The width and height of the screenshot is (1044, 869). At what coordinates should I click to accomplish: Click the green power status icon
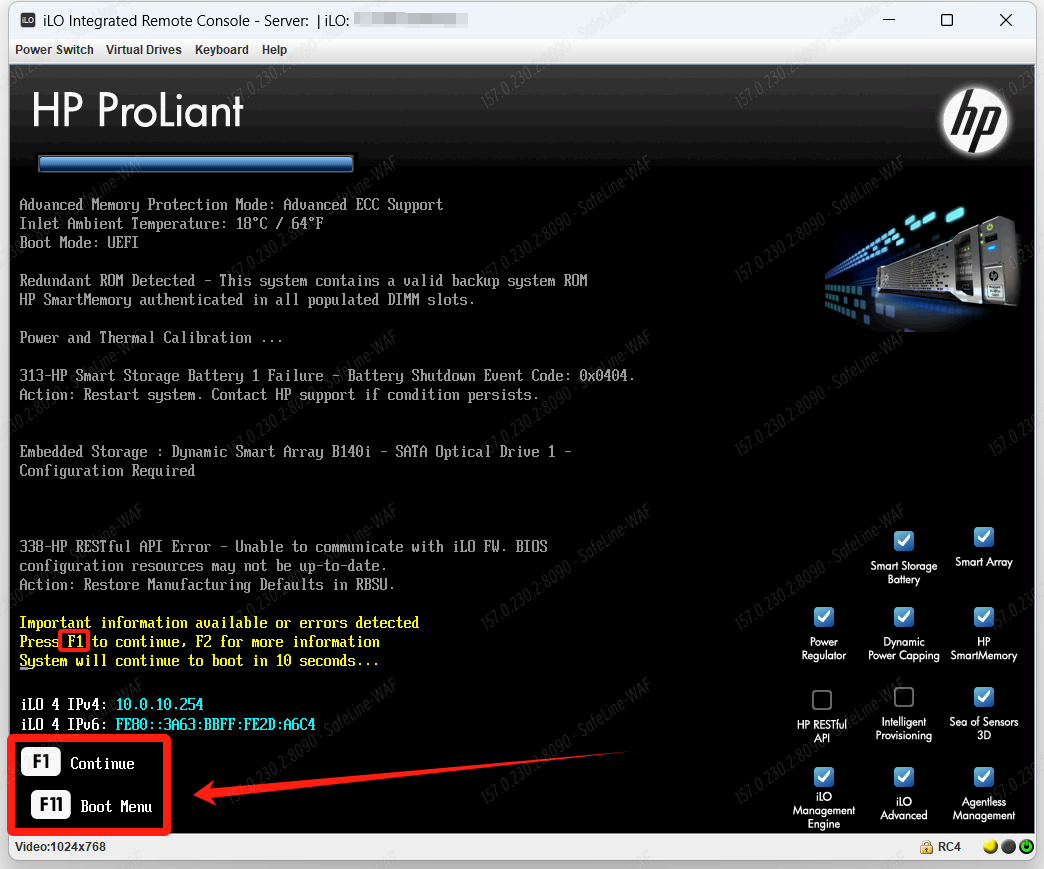coord(1026,847)
